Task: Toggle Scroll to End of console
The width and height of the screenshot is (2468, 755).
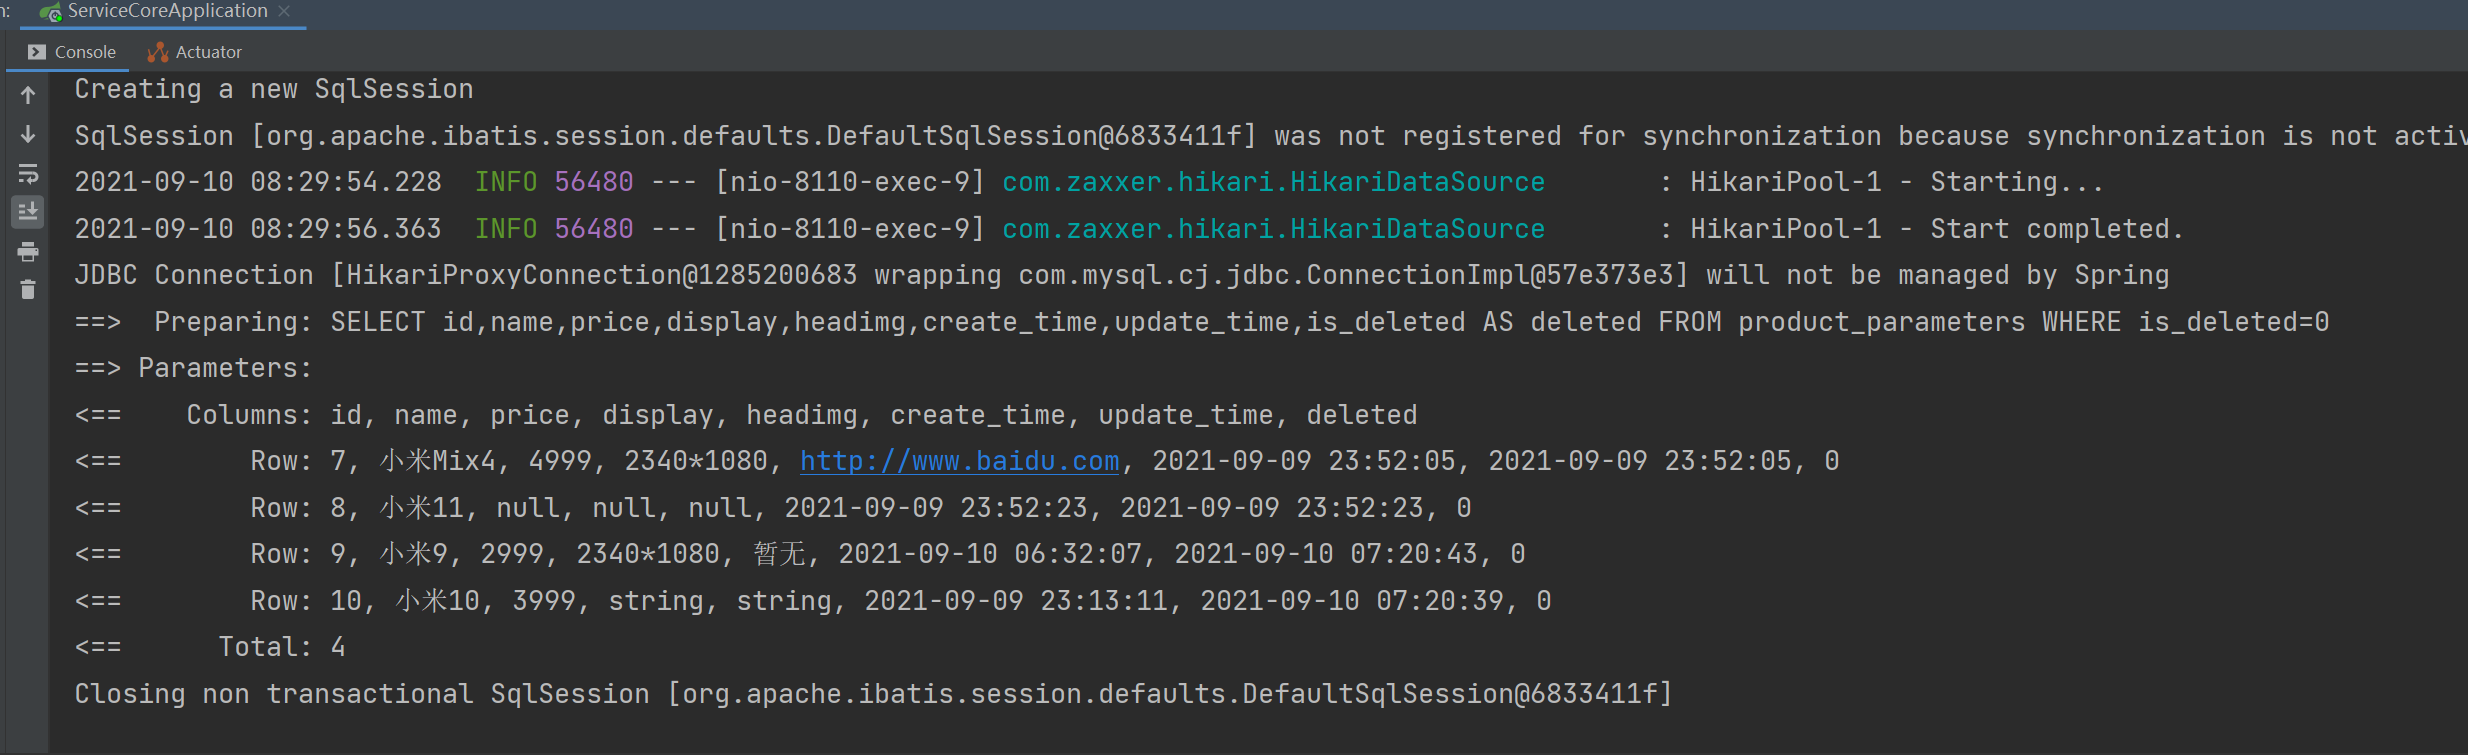Action: 28,212
